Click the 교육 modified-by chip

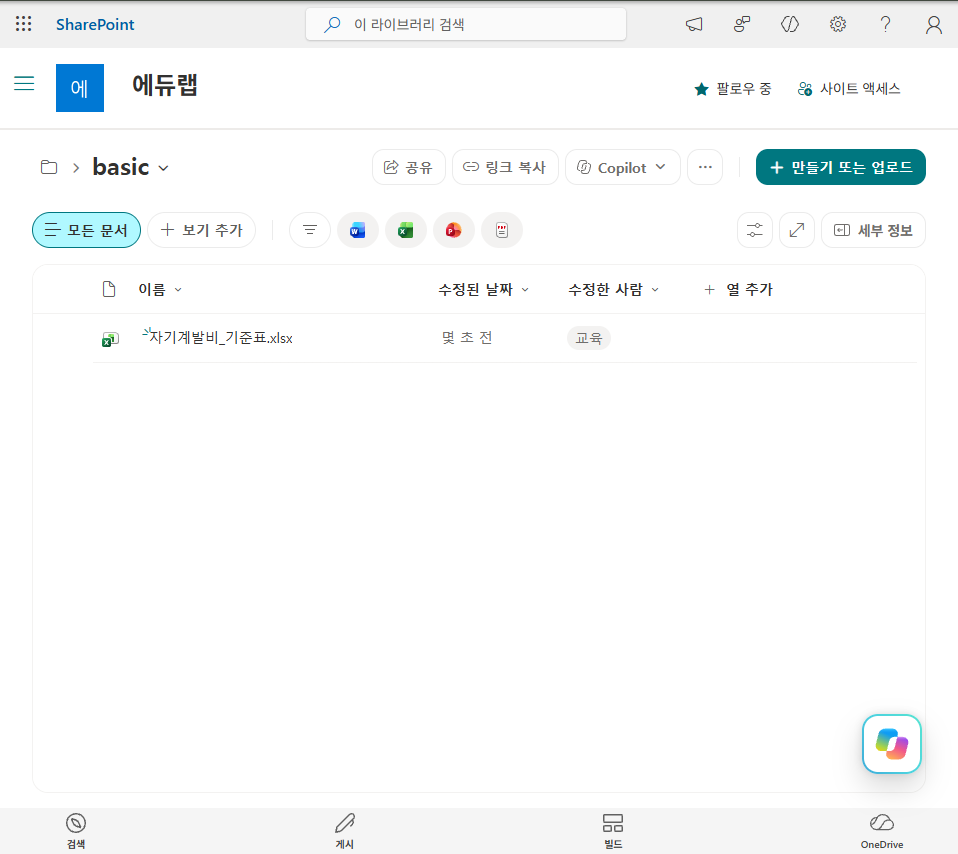pos(589,338)
